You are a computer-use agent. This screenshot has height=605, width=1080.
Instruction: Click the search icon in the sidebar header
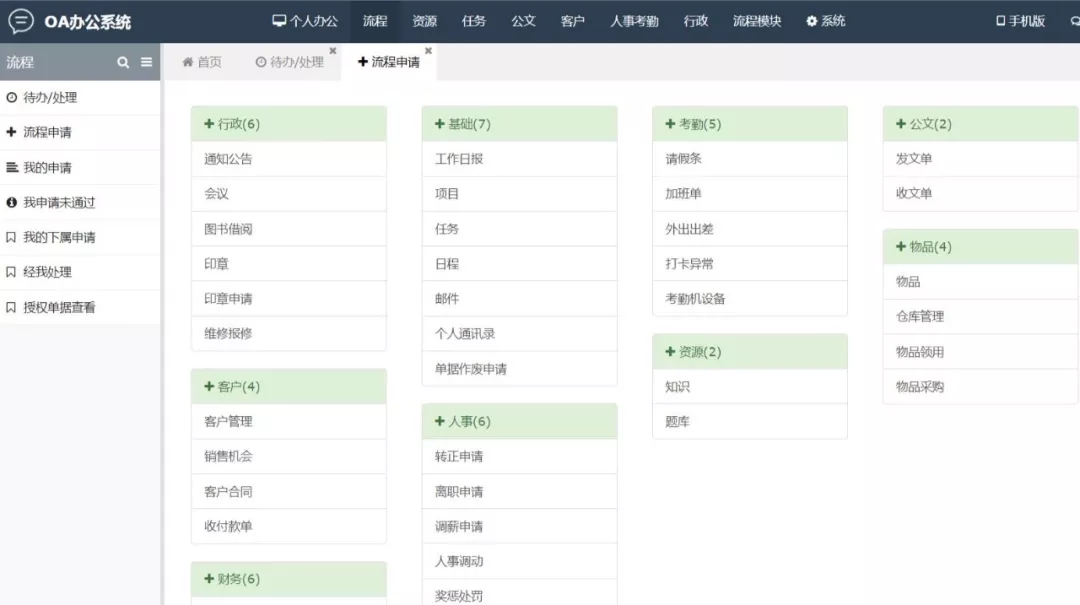tap(123, 62)
